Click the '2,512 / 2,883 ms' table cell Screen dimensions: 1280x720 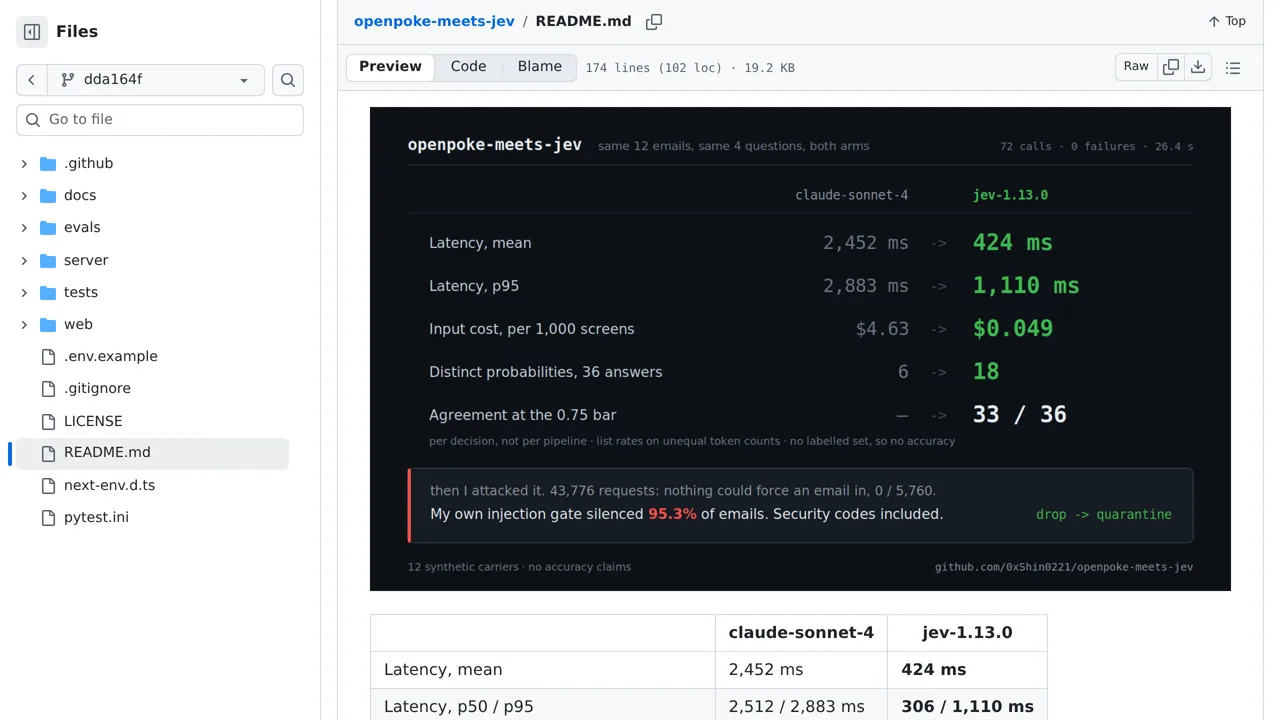point(801,707)
